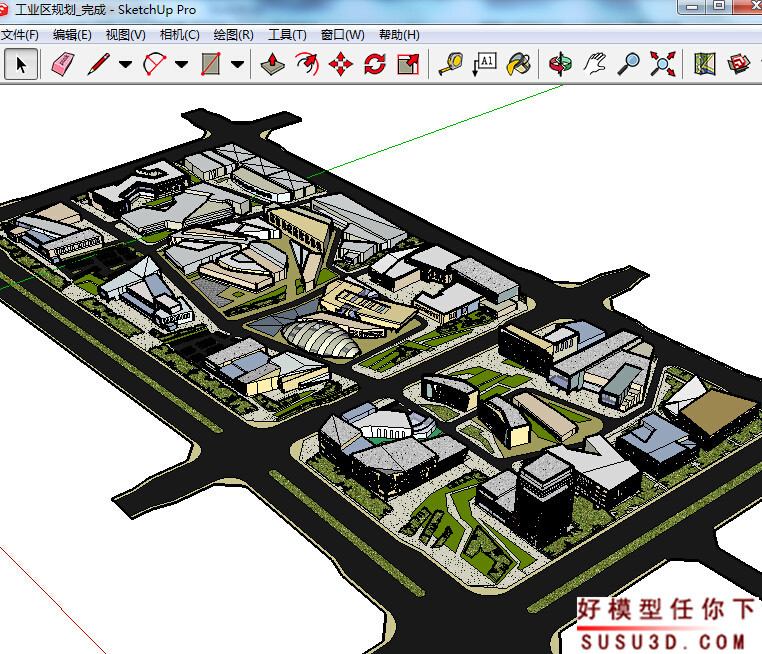Expand the Arc tool dropdown arrow
Image resolution: width=762 pixels, height=654 pixels.
(x=181, y=64)
